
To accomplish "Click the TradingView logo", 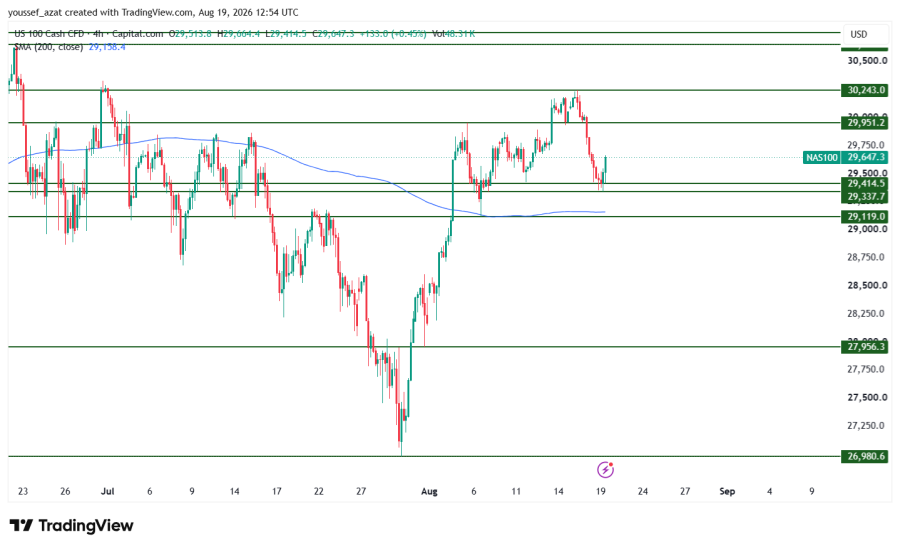I will coord(72,525).
